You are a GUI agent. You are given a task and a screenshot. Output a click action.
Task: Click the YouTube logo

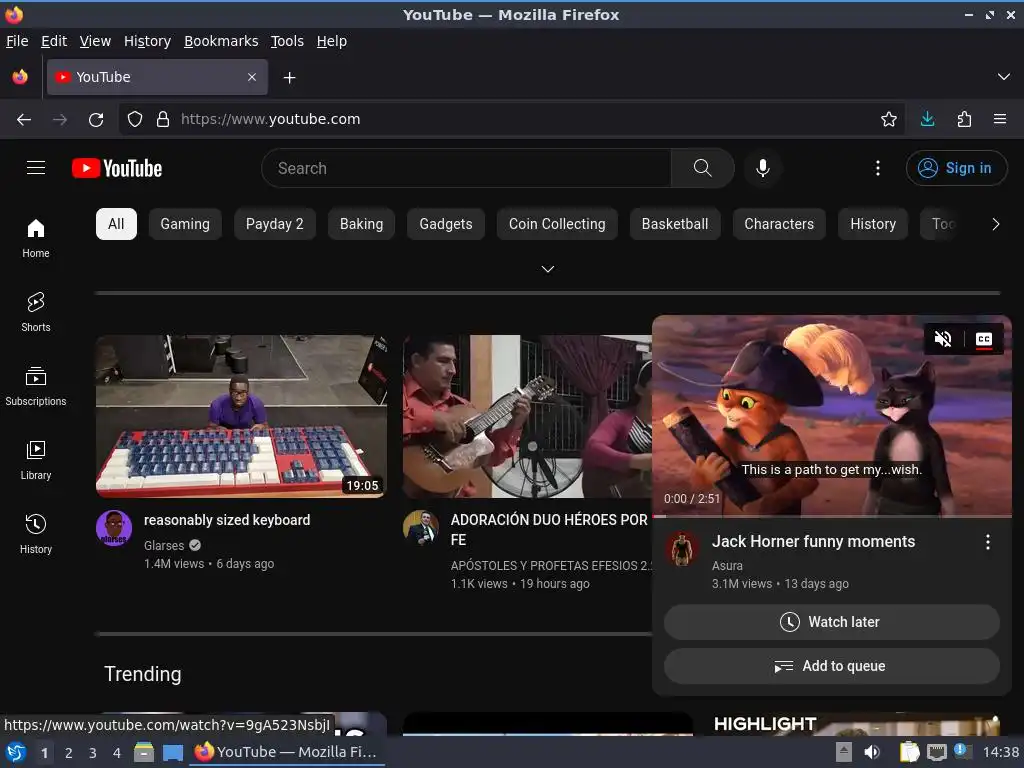[117, 168]
